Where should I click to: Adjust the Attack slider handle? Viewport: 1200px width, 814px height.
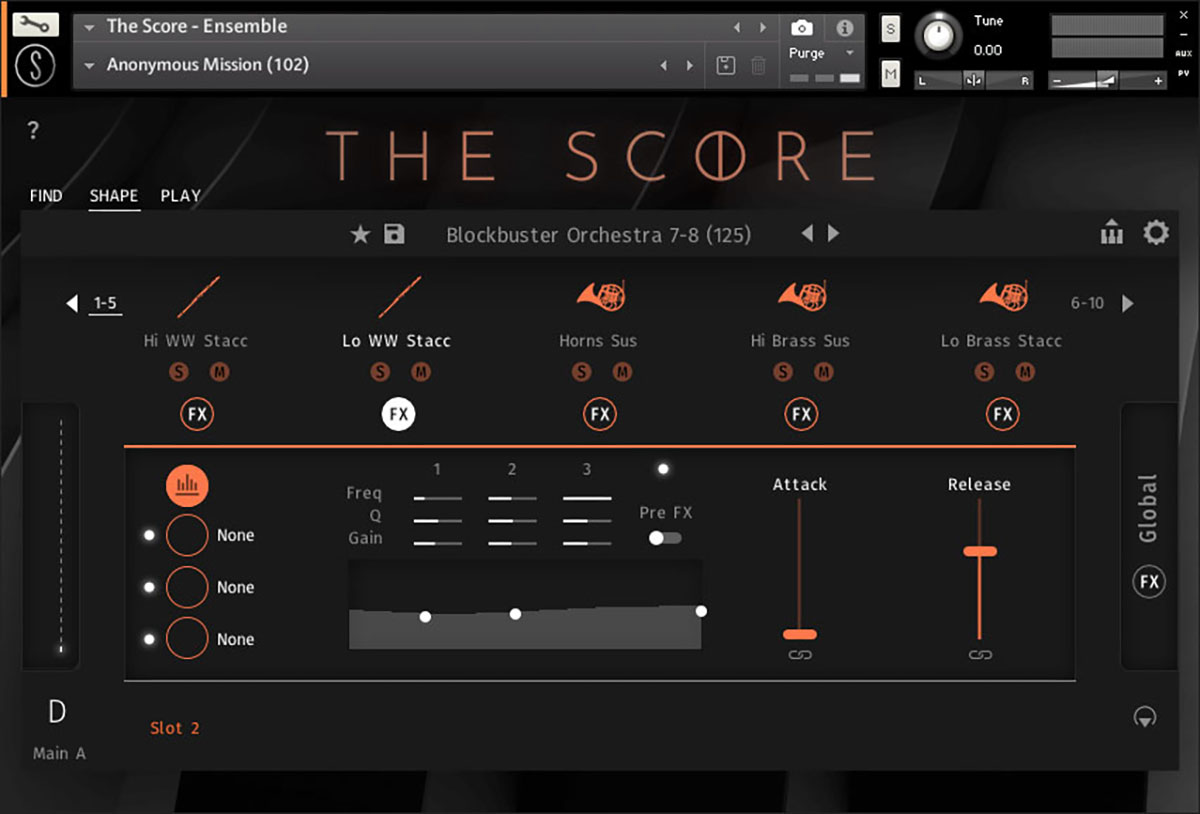pos(800,634)
